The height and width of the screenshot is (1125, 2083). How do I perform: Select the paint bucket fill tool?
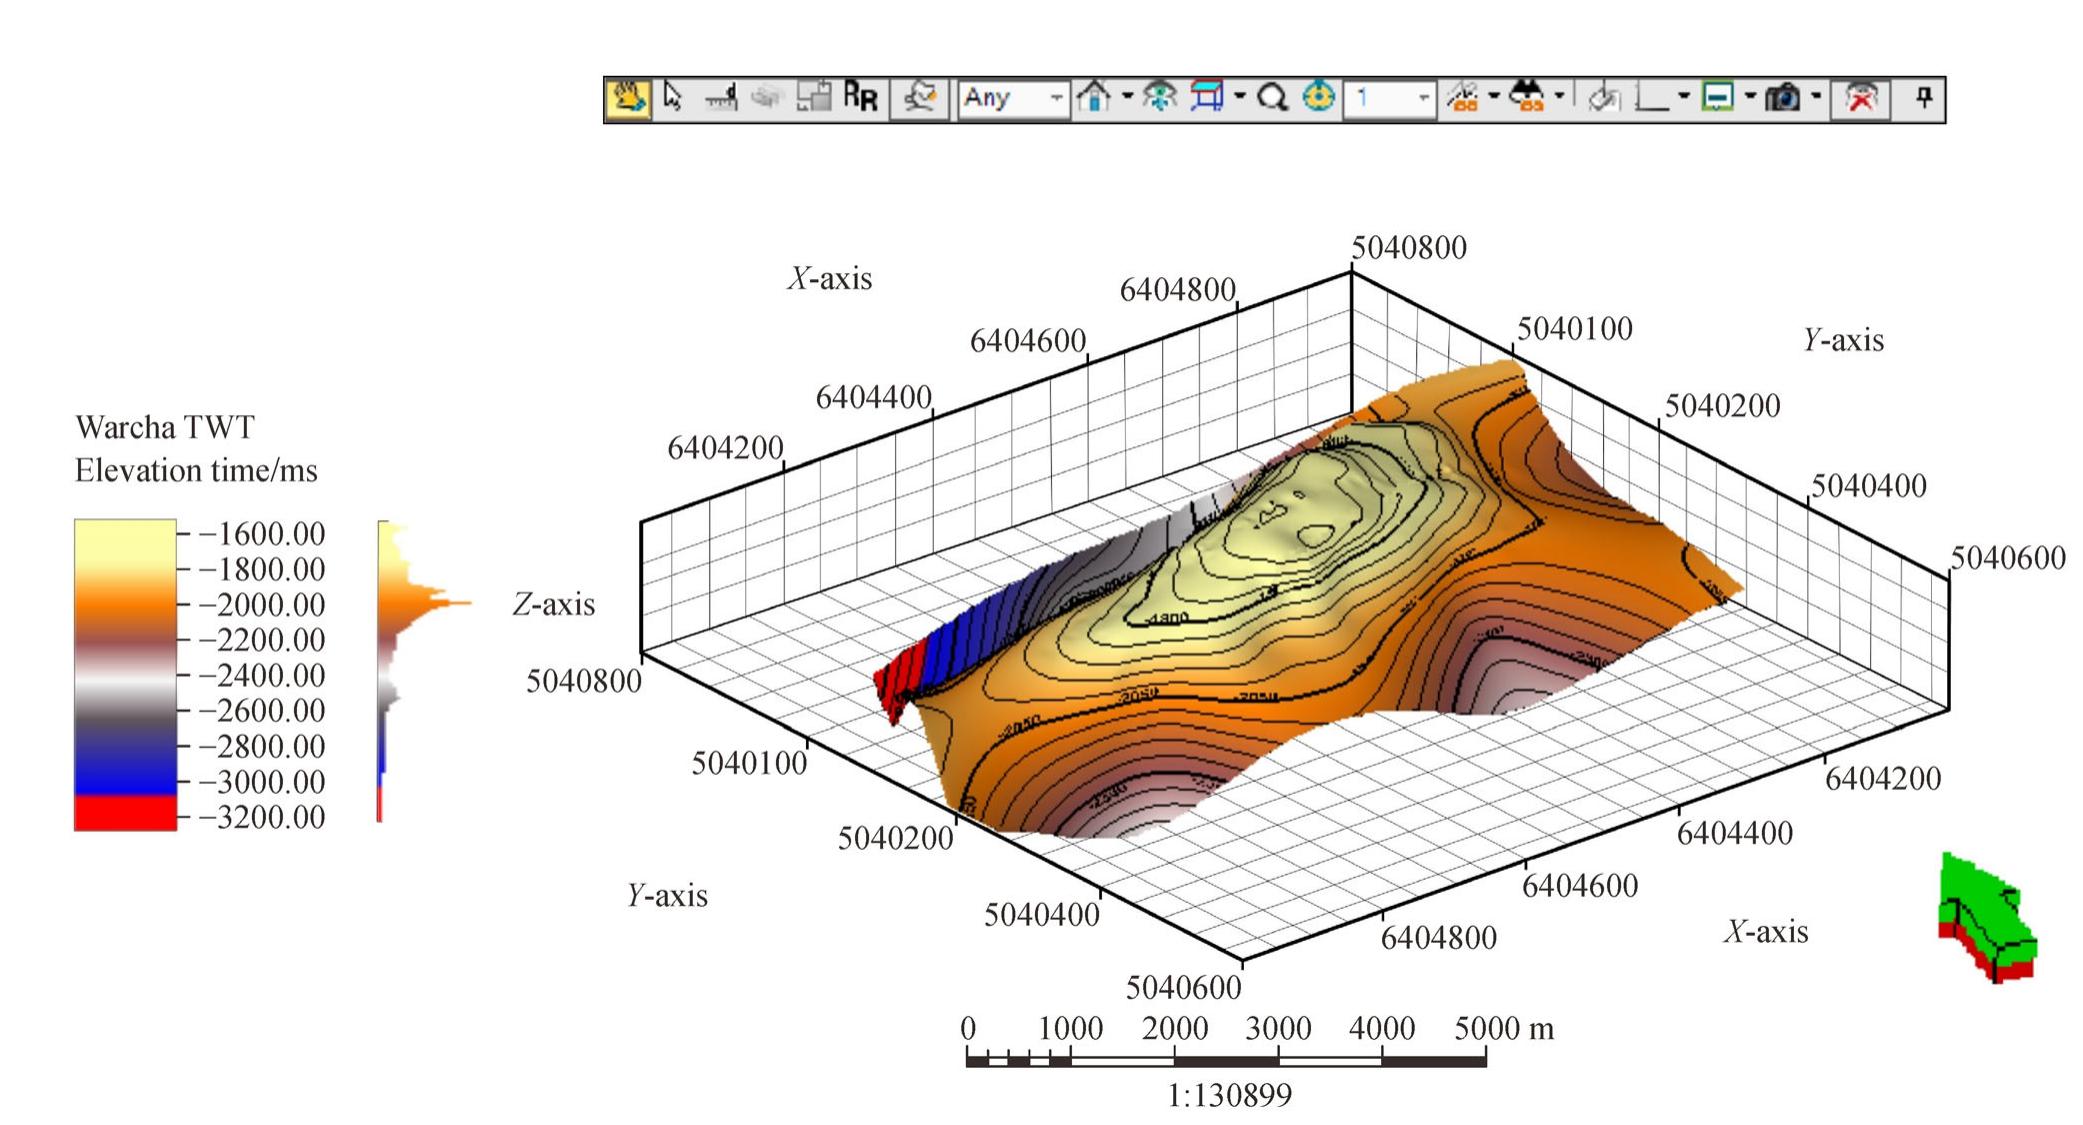(x=1606, y=98)
